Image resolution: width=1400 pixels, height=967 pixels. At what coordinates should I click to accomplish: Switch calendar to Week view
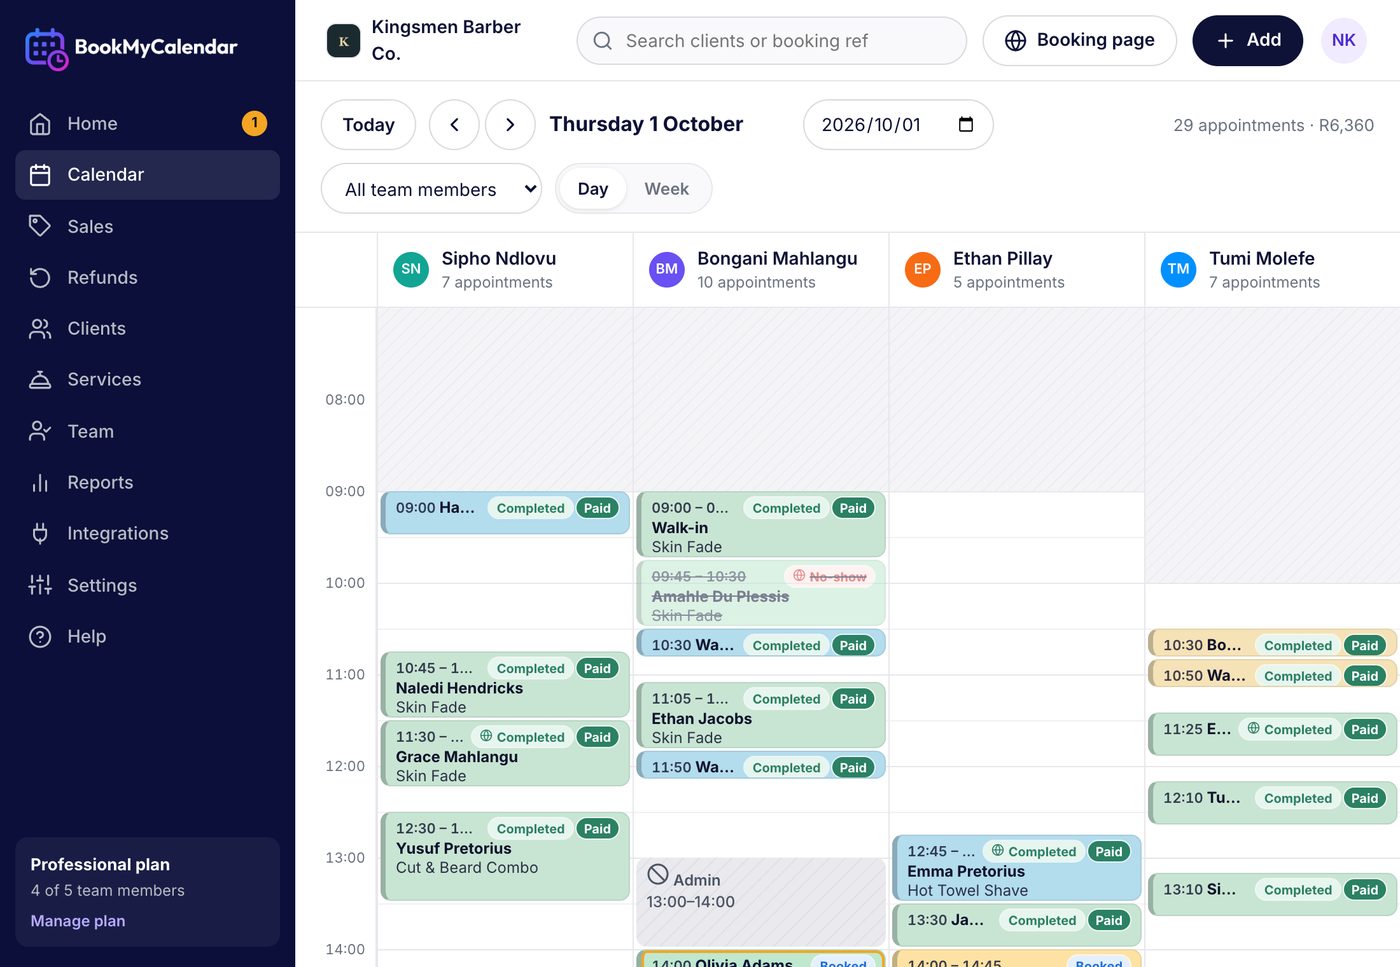coord(666,189)
